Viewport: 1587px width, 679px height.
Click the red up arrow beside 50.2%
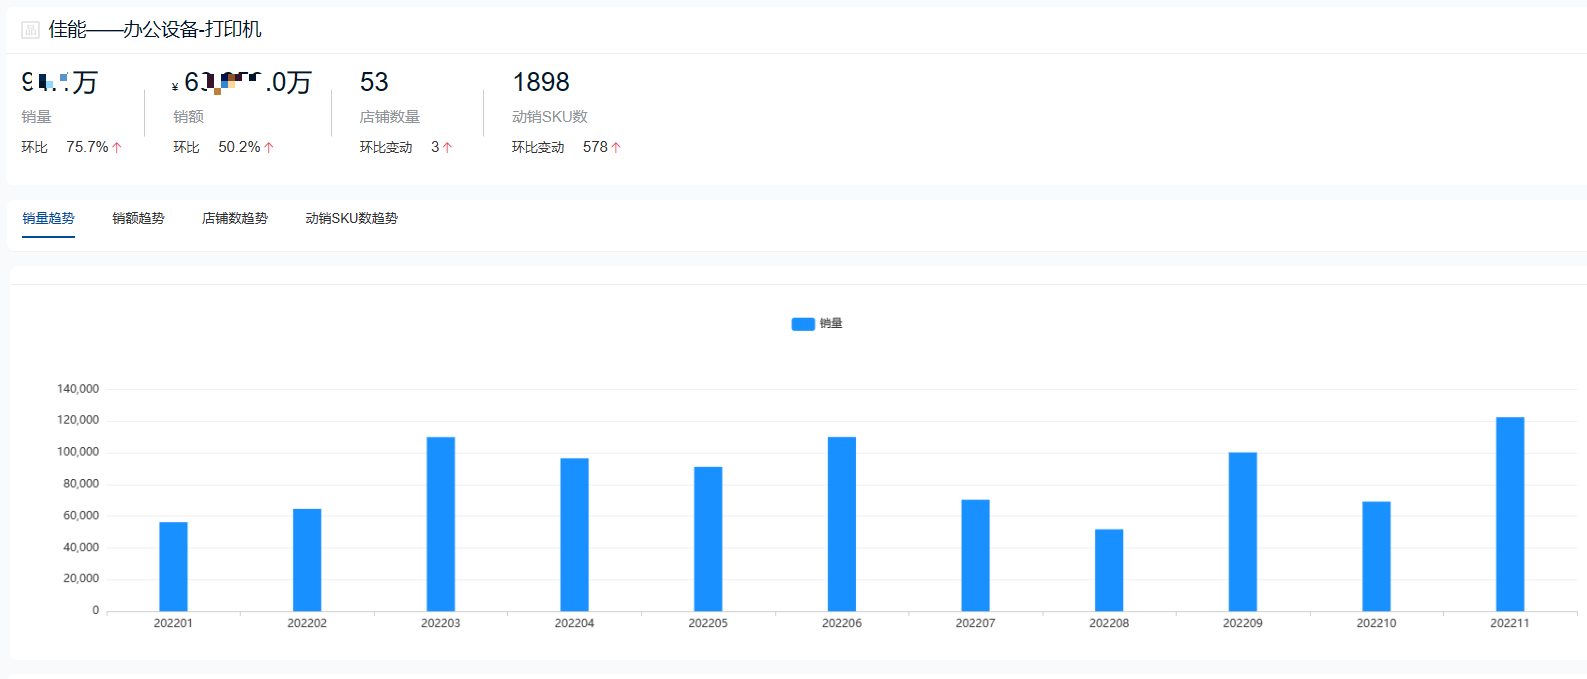[269, 148]
